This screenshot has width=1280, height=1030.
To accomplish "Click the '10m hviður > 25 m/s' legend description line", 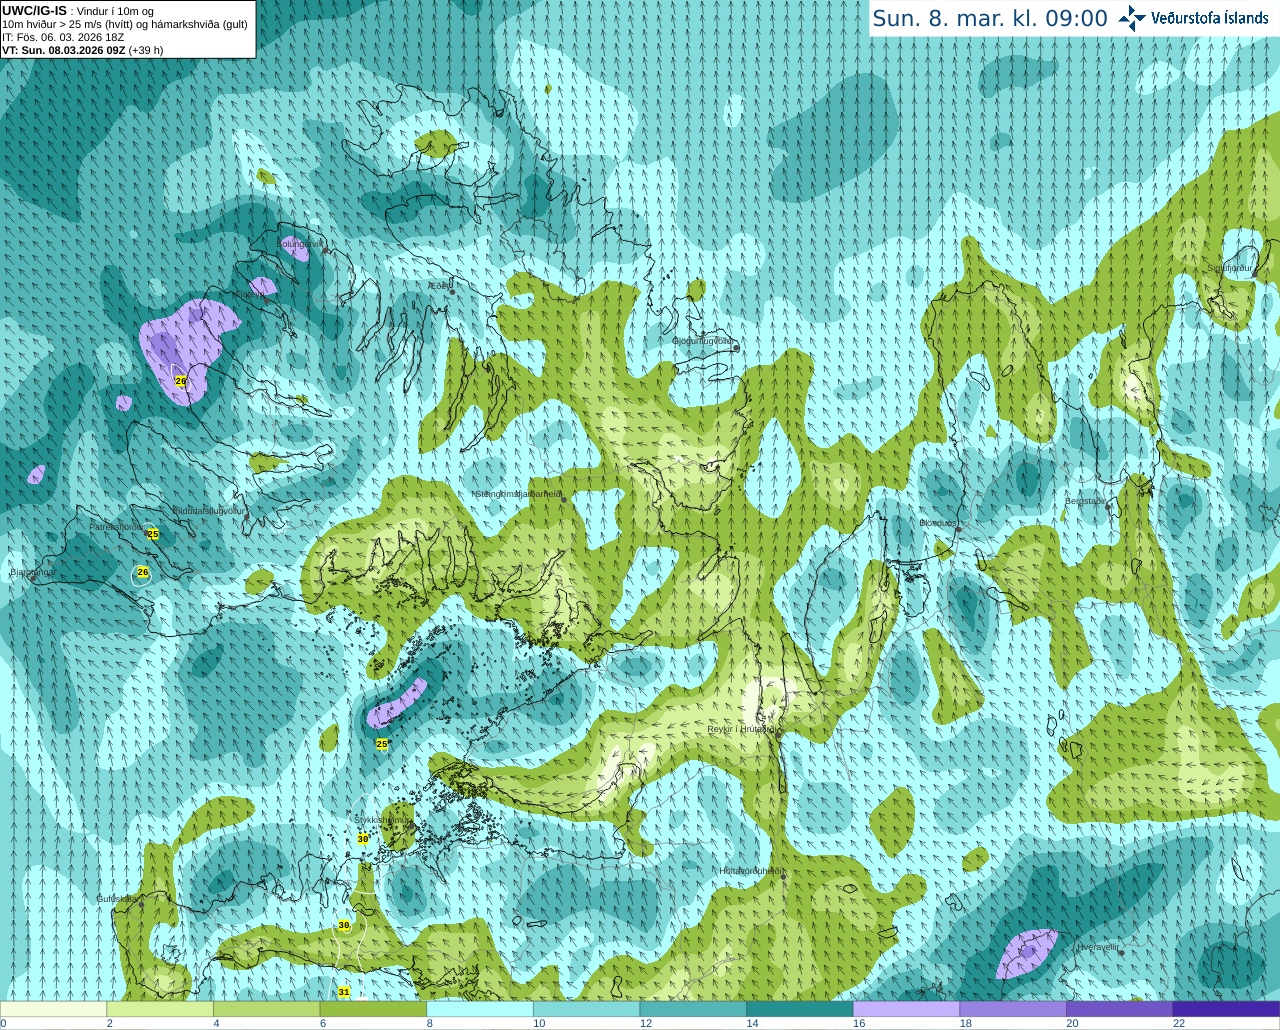I will (x=125, y=24).
